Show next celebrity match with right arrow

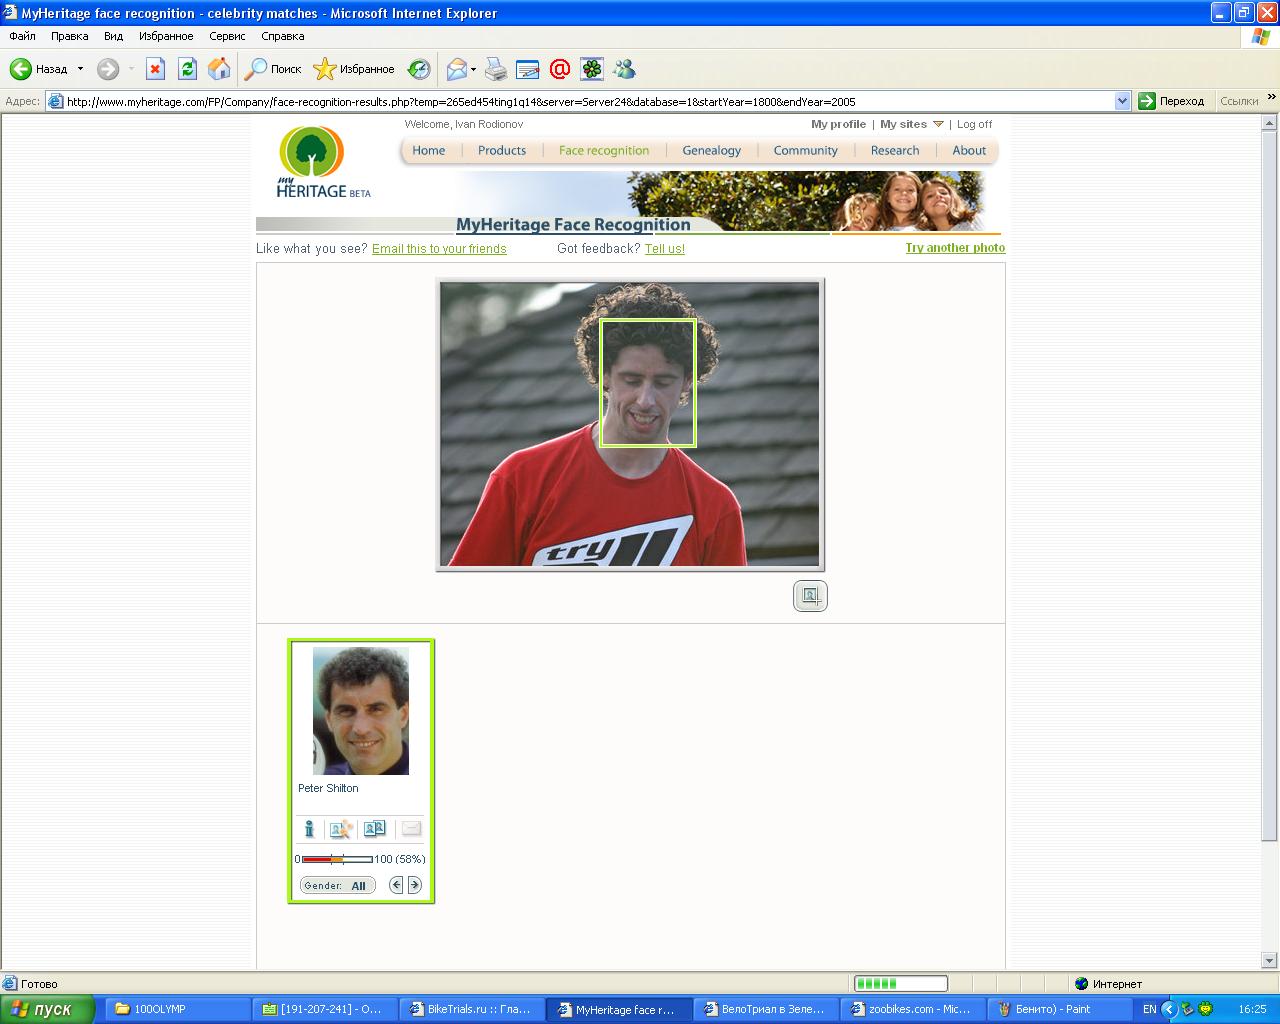click(x=414, y=885)
